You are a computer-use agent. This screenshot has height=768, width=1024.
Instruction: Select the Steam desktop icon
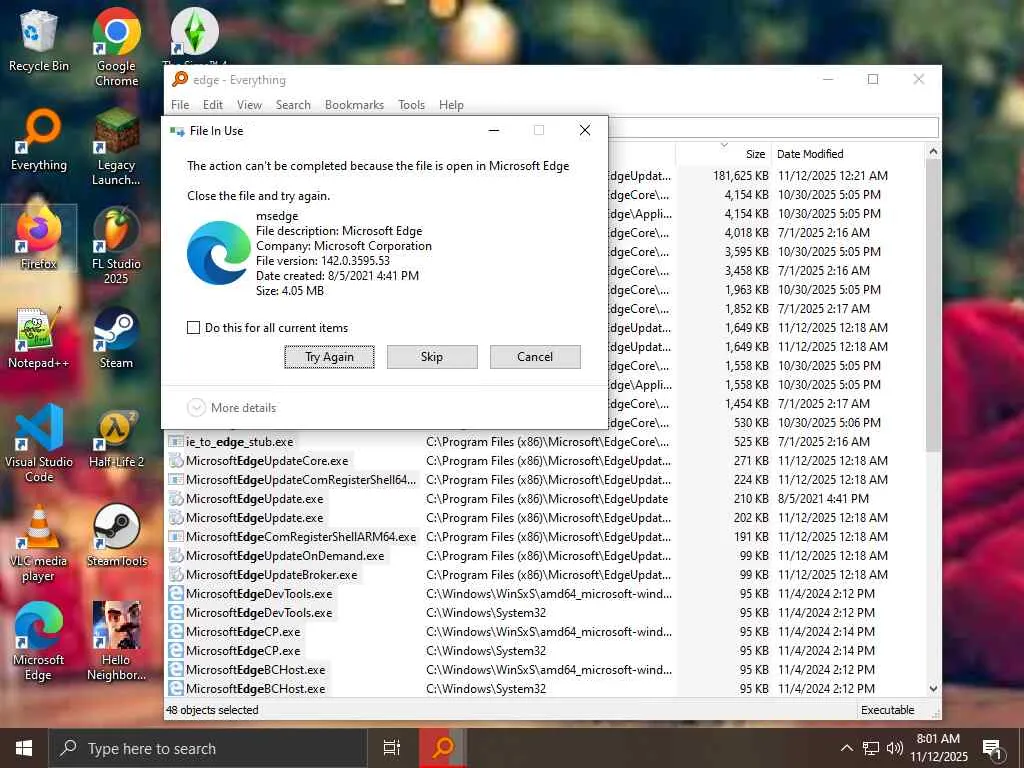pyautogui.click(x=116, y=338)
